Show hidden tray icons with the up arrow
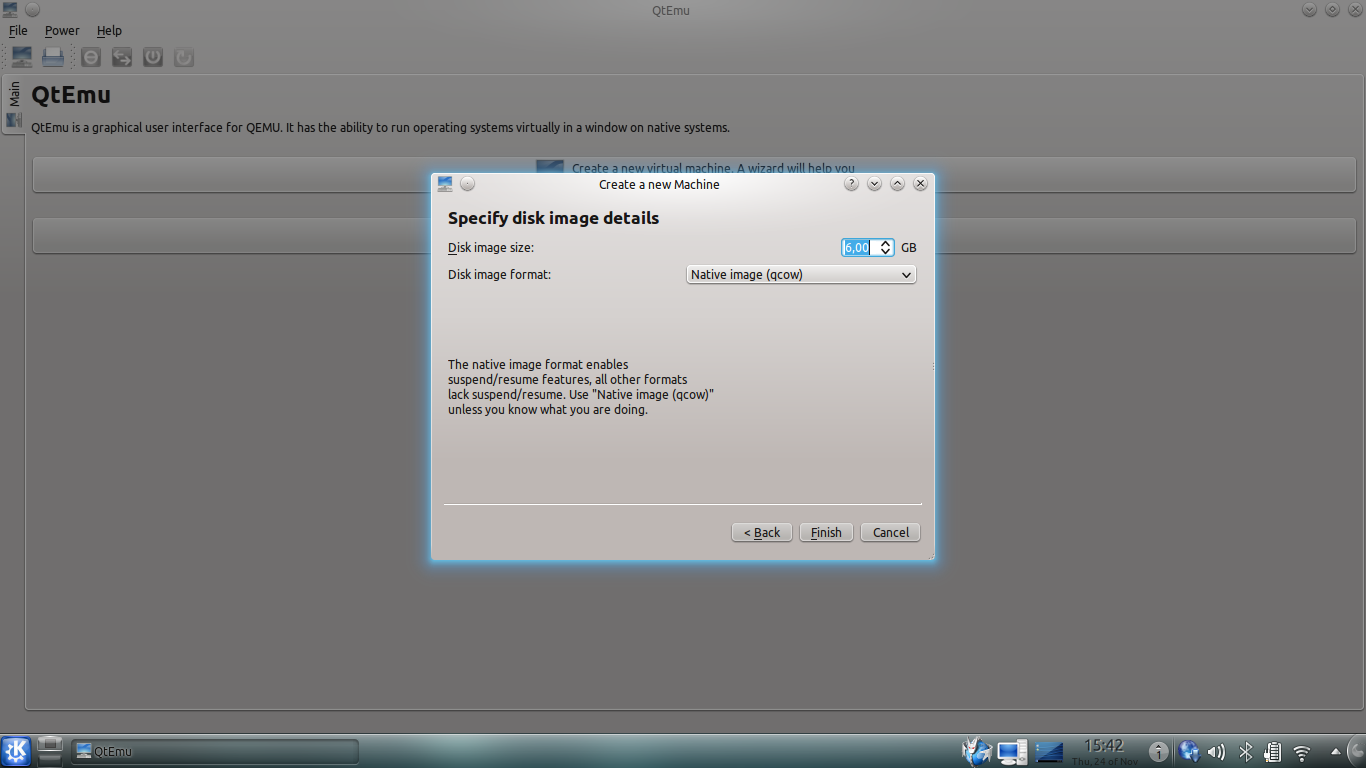The height and width of the screenshot is (768, 1366). click(1335, 752)
